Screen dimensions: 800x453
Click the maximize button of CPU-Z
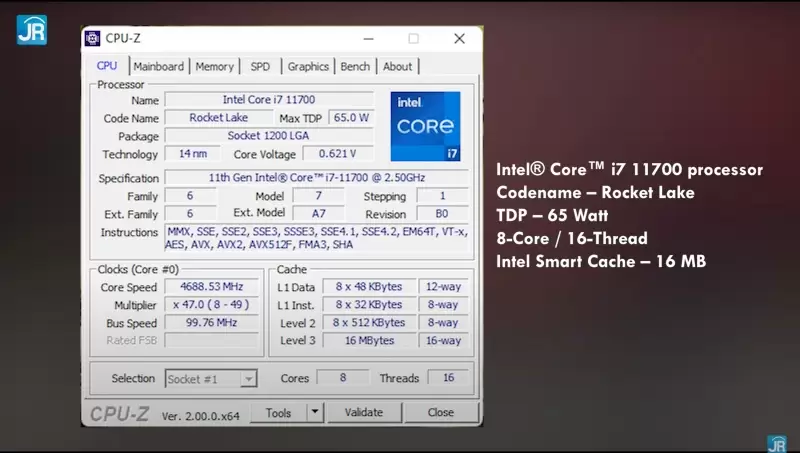coord(414,39)
